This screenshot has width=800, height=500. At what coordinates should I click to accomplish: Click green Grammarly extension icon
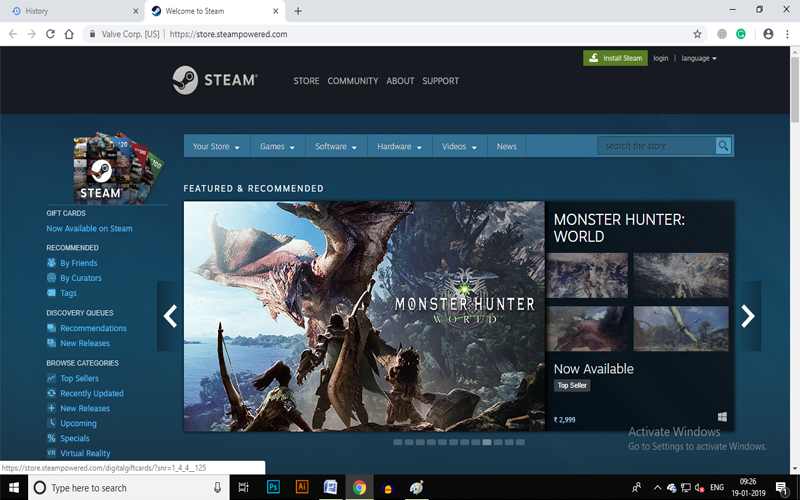coord(741,34)
